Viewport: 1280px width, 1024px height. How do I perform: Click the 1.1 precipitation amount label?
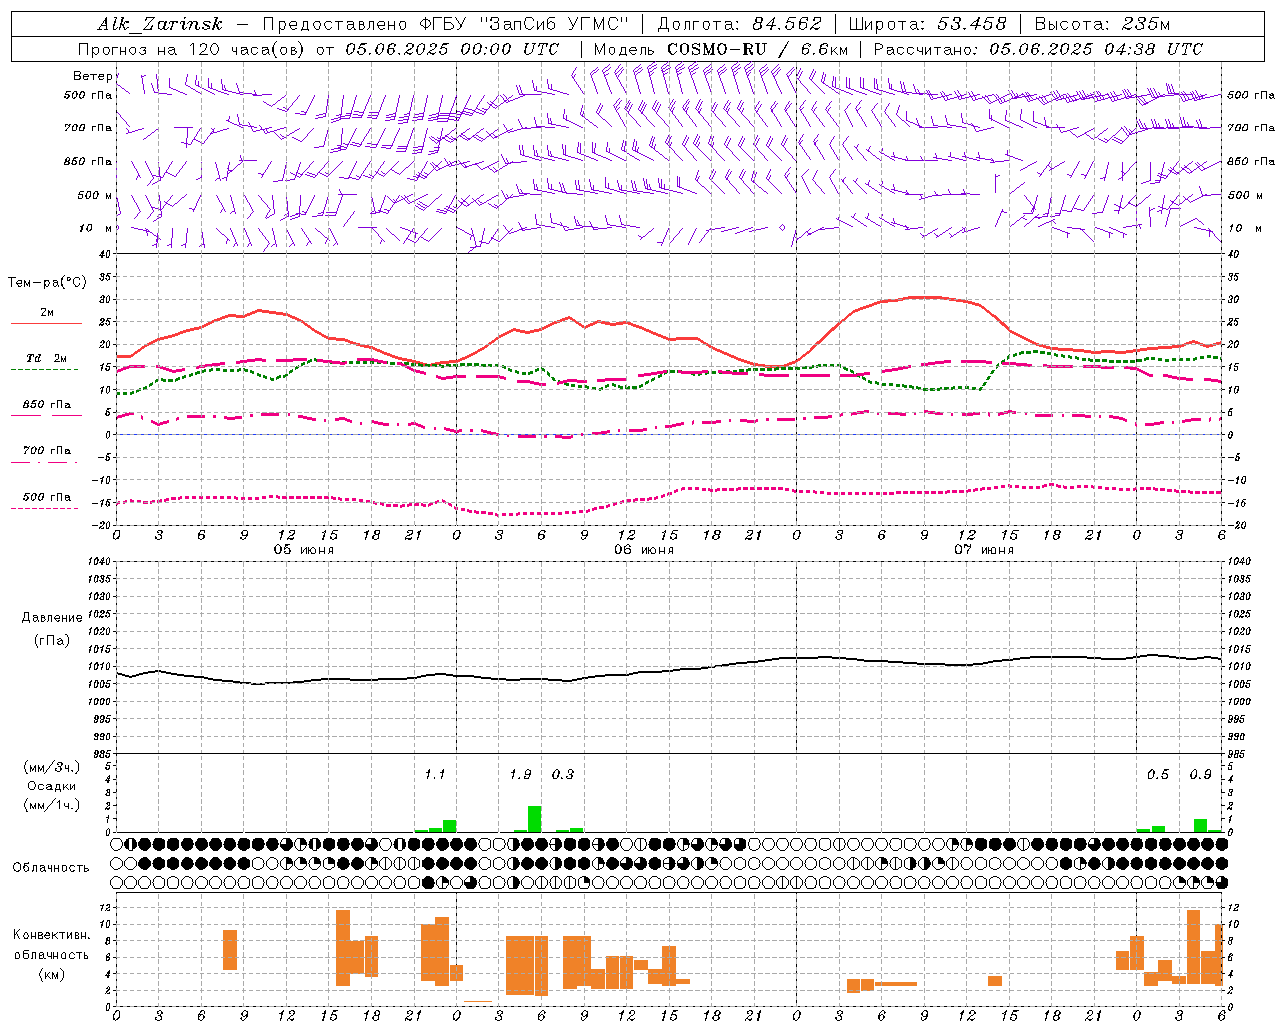[435, 774]
